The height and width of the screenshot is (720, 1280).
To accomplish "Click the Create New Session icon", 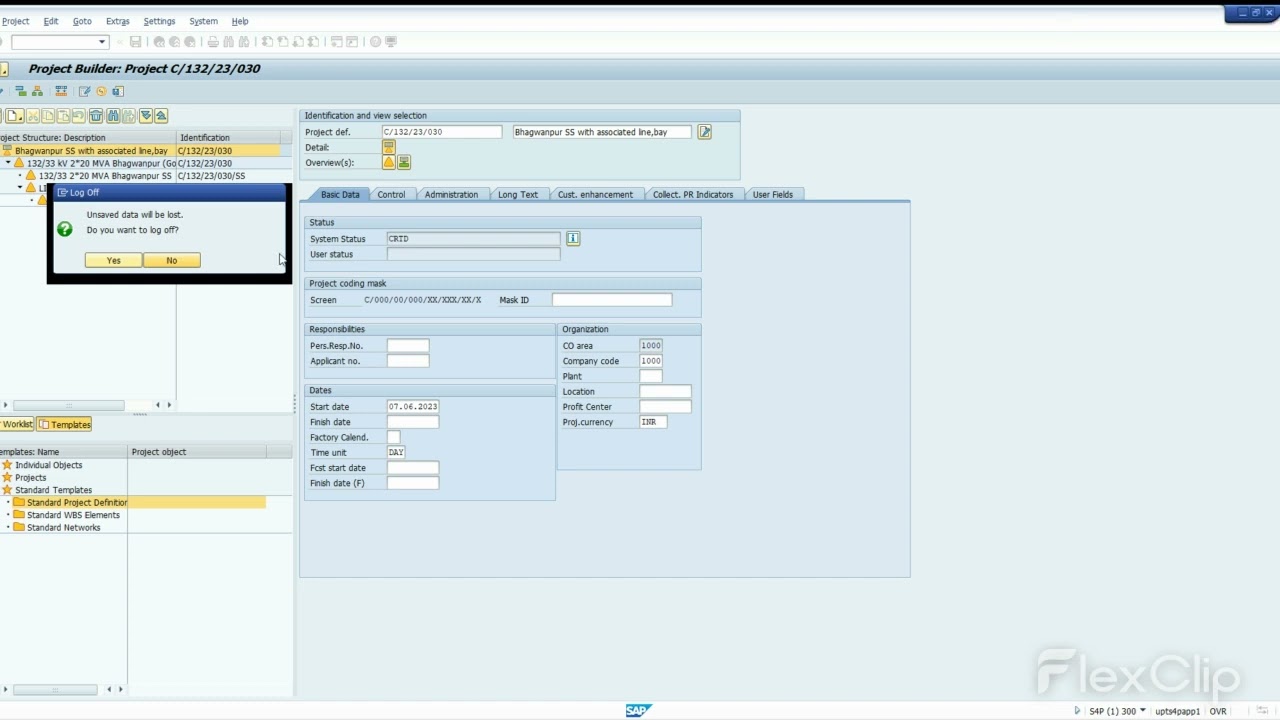I will coord(337,42).
